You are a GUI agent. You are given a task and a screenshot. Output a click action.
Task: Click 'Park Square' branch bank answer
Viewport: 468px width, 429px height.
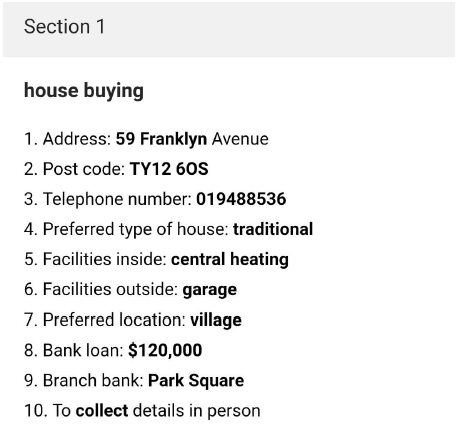(x=196, y=381)
